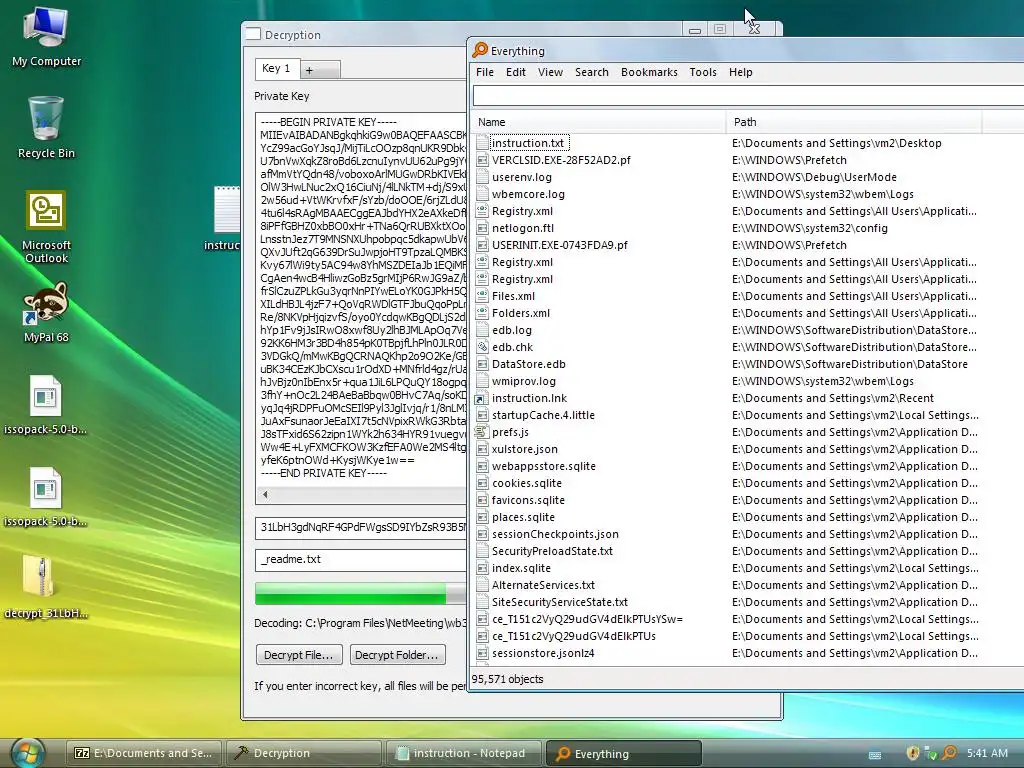
Task: Click the security shield tray icon
Action: pyautogui.click(x=913, y=753)
